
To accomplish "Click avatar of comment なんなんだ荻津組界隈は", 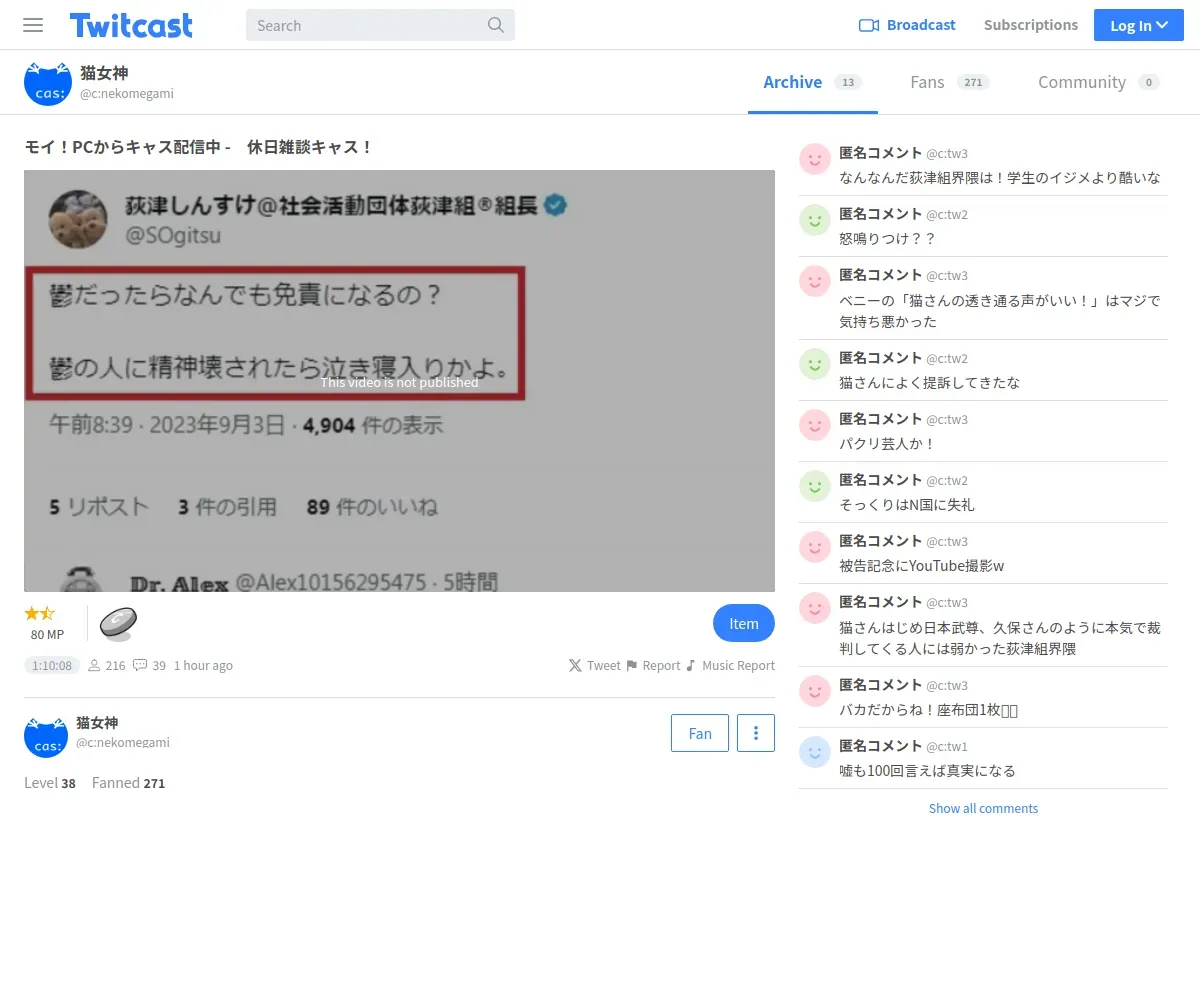I will click(x=815, y=159).
